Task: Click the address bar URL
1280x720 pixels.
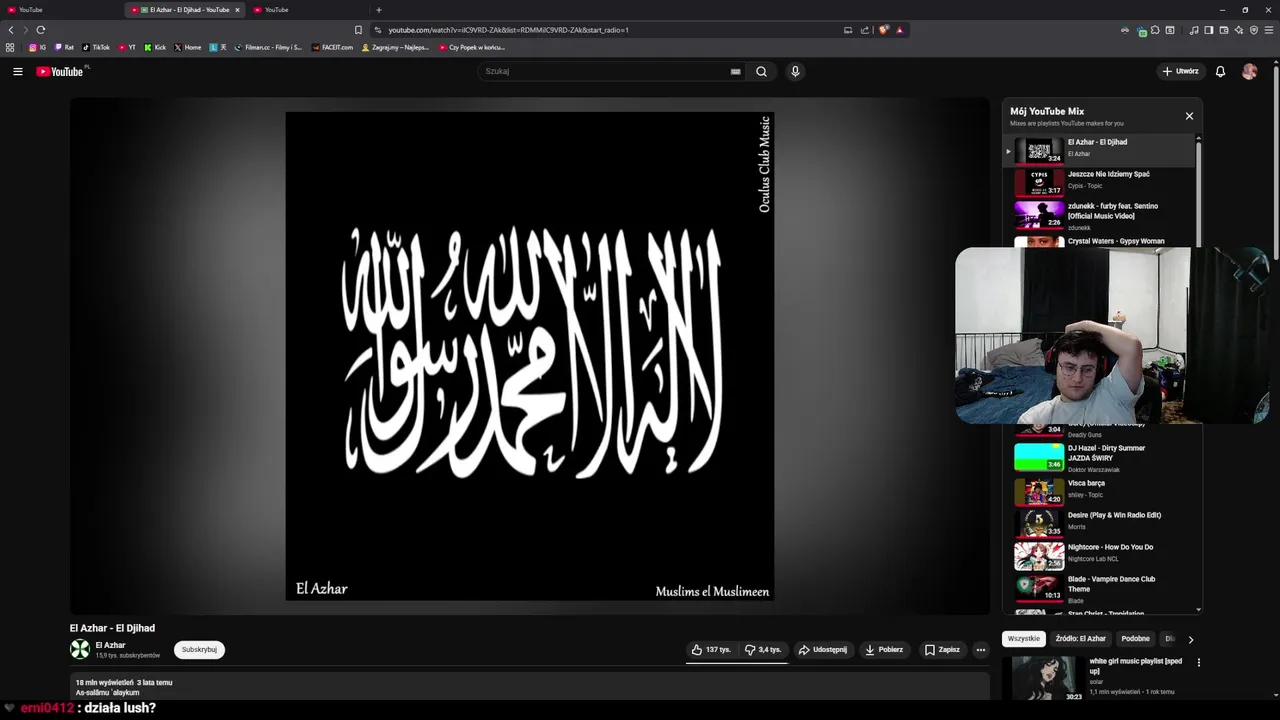Action: pos(508,30)
